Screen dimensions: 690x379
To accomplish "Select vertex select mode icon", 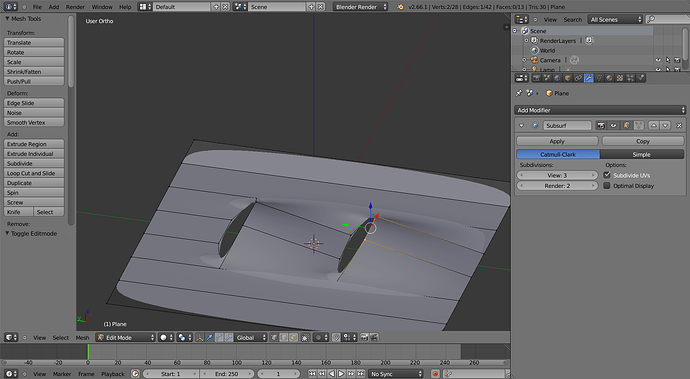I will [274, 338].
